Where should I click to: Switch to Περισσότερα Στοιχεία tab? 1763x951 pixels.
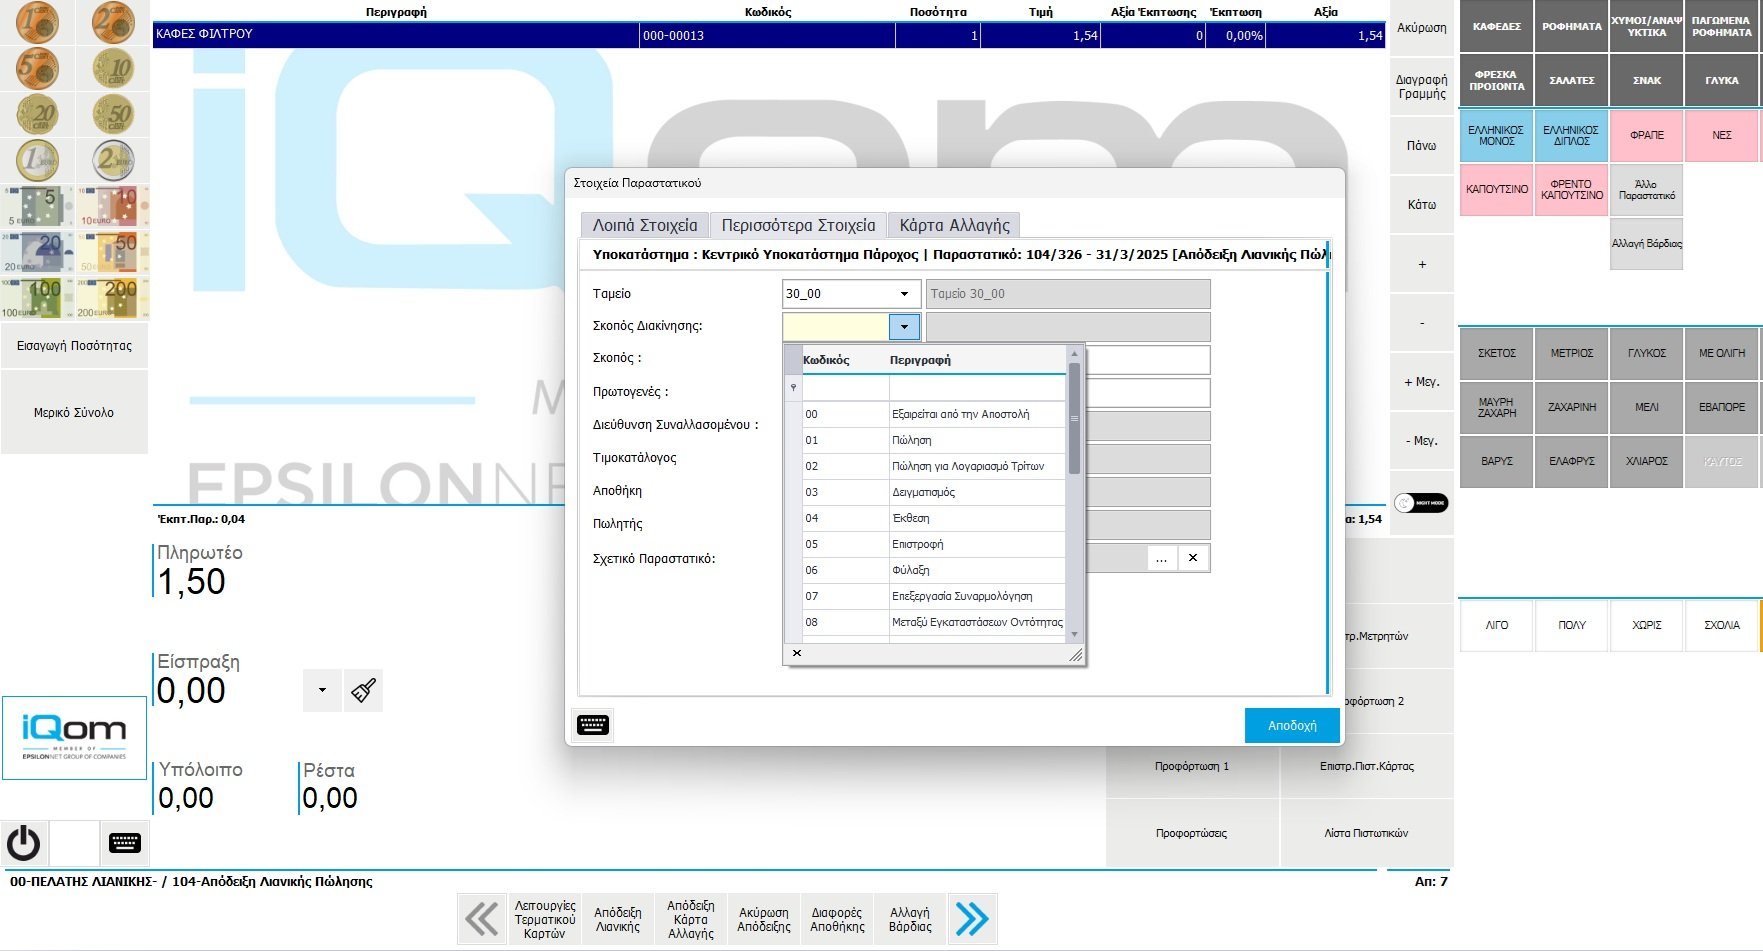click(x=798, y=225)
